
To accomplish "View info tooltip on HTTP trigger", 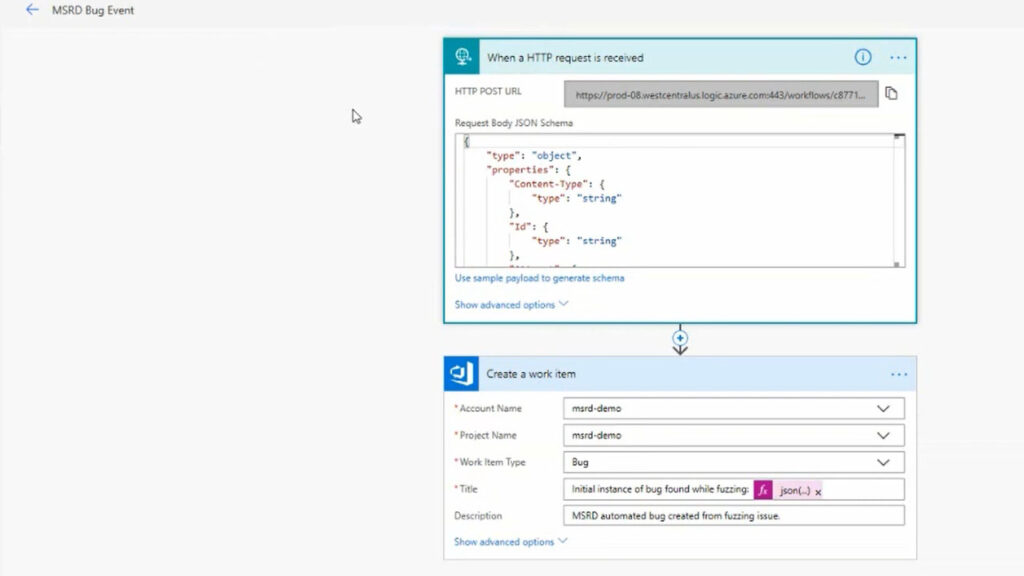I will (x=862, y=57).
